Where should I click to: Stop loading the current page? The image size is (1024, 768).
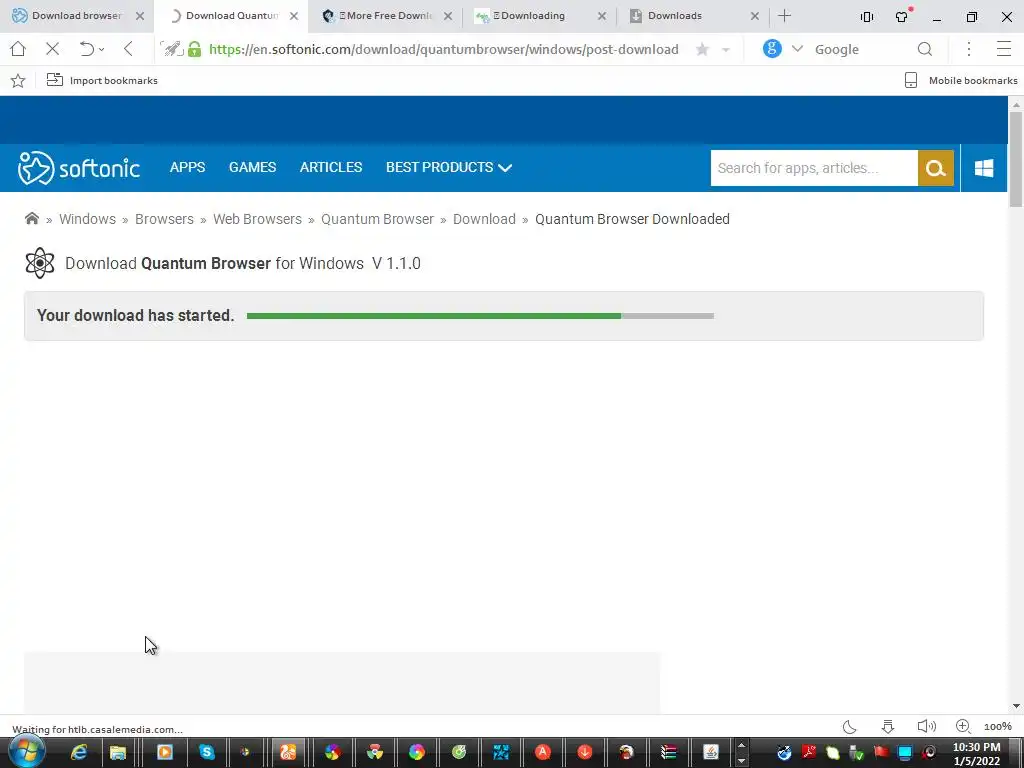[53, 49]
